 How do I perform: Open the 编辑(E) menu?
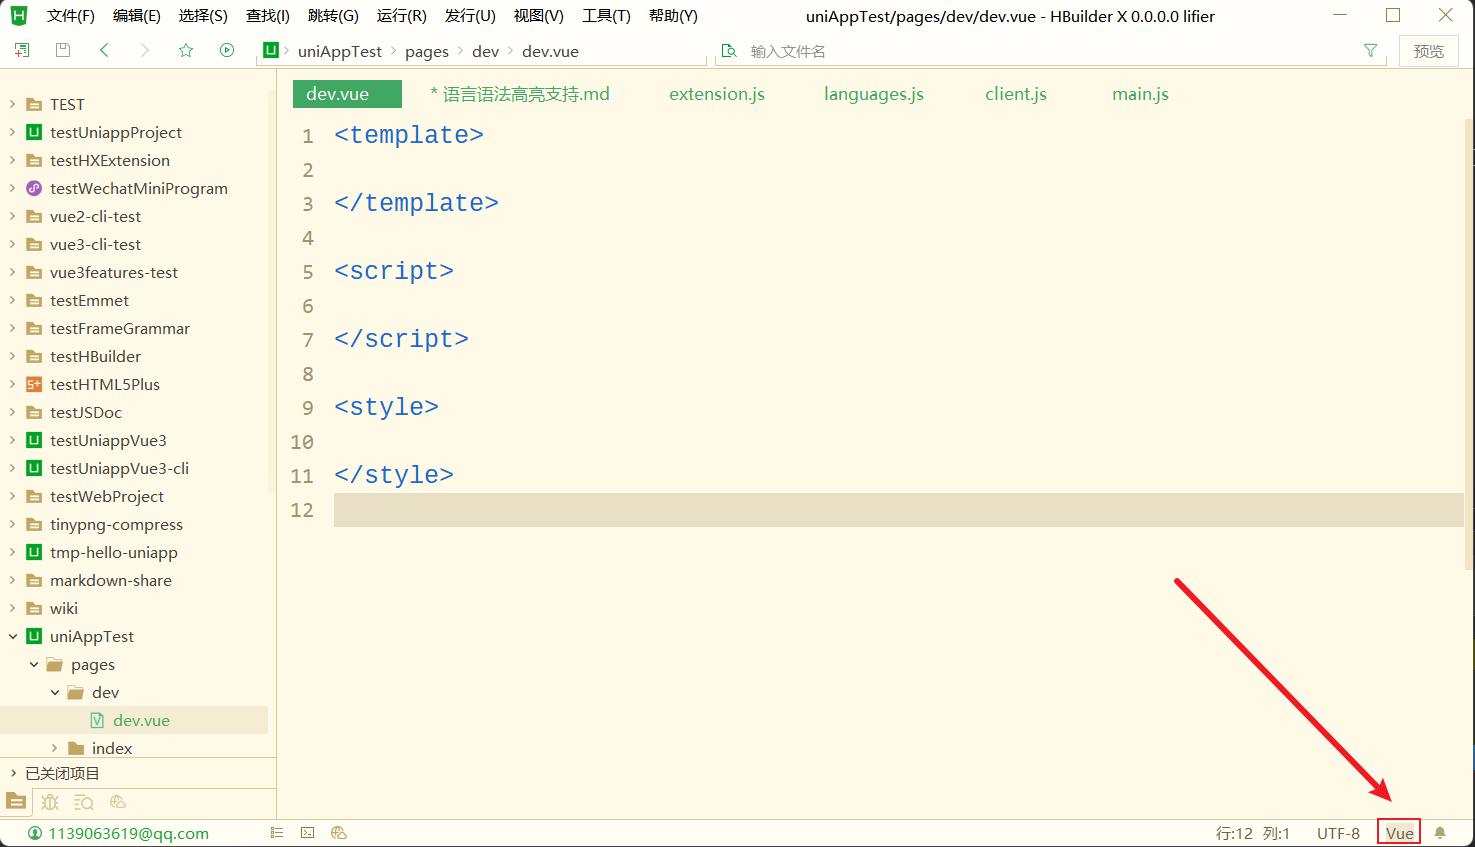pyautogui.click(x=137, y=16)
